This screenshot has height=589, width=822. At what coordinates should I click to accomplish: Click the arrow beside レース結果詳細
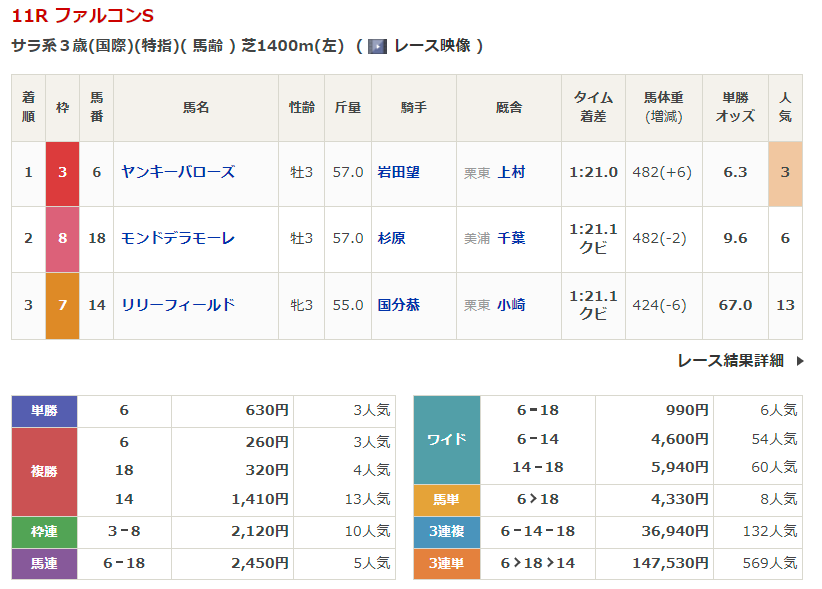pos(799,361)
